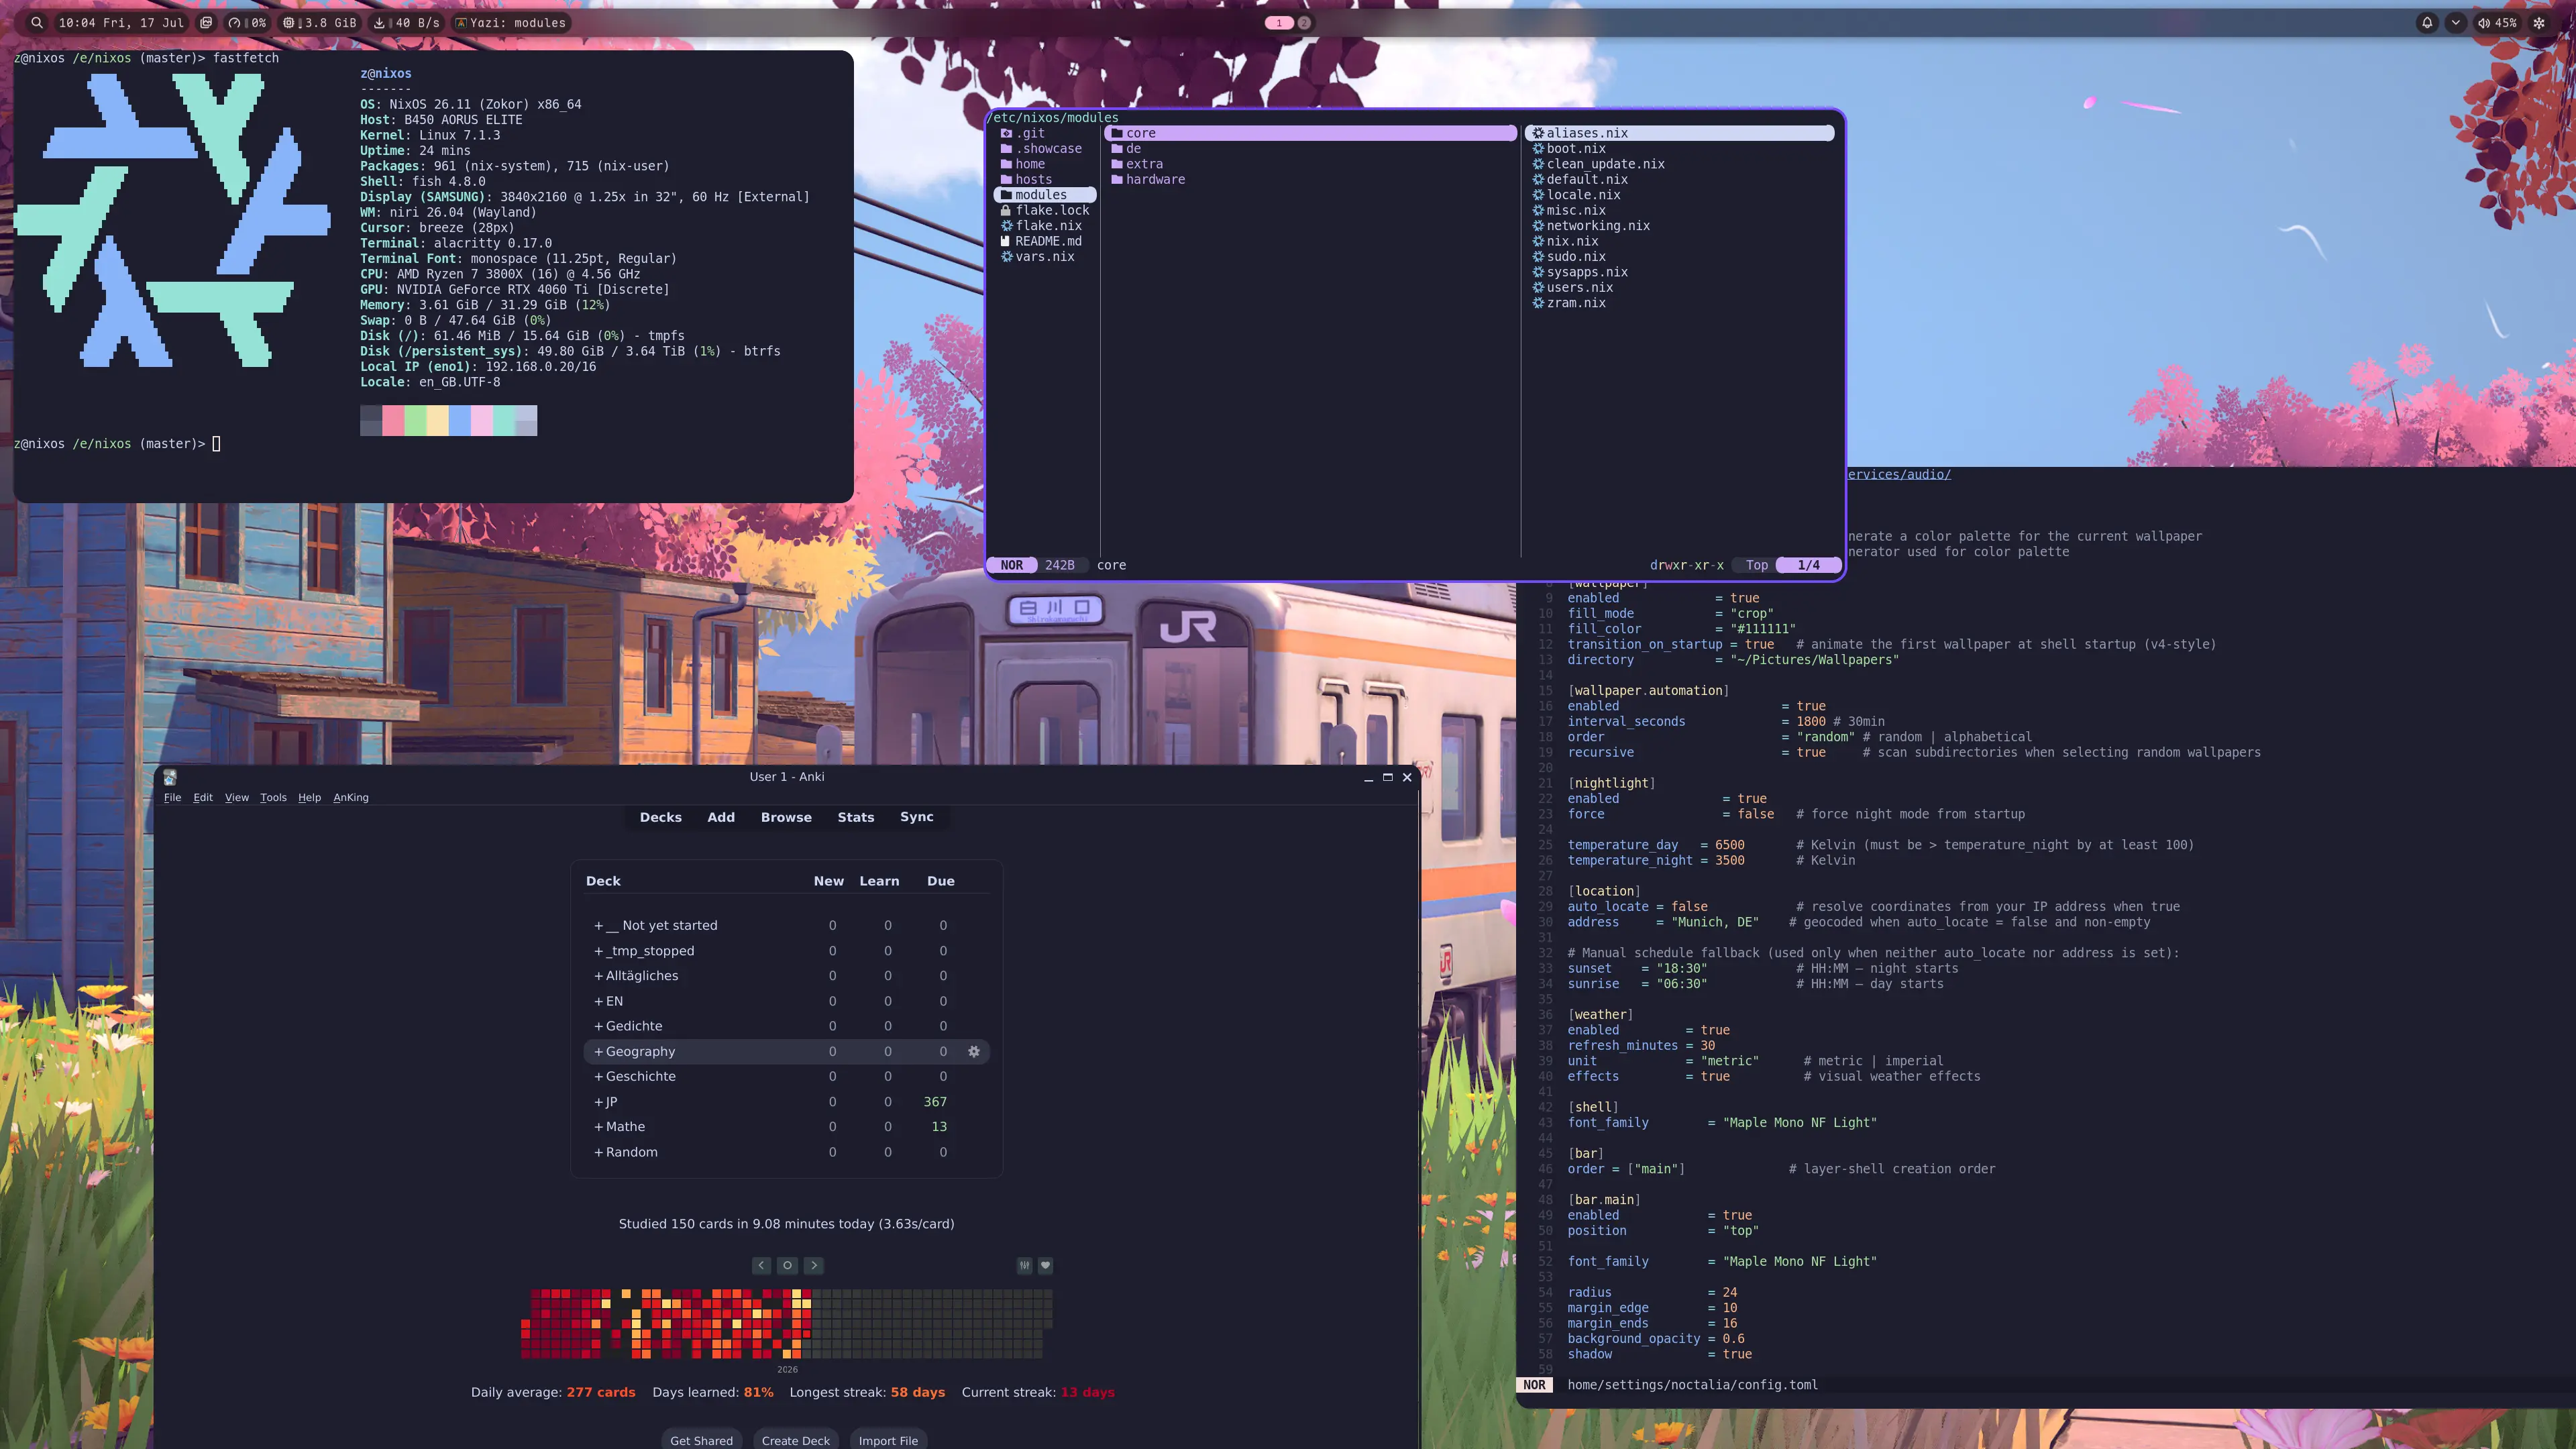
Task: Open heatmap options sliders icon in Anki
Action: (1025, 1265)
